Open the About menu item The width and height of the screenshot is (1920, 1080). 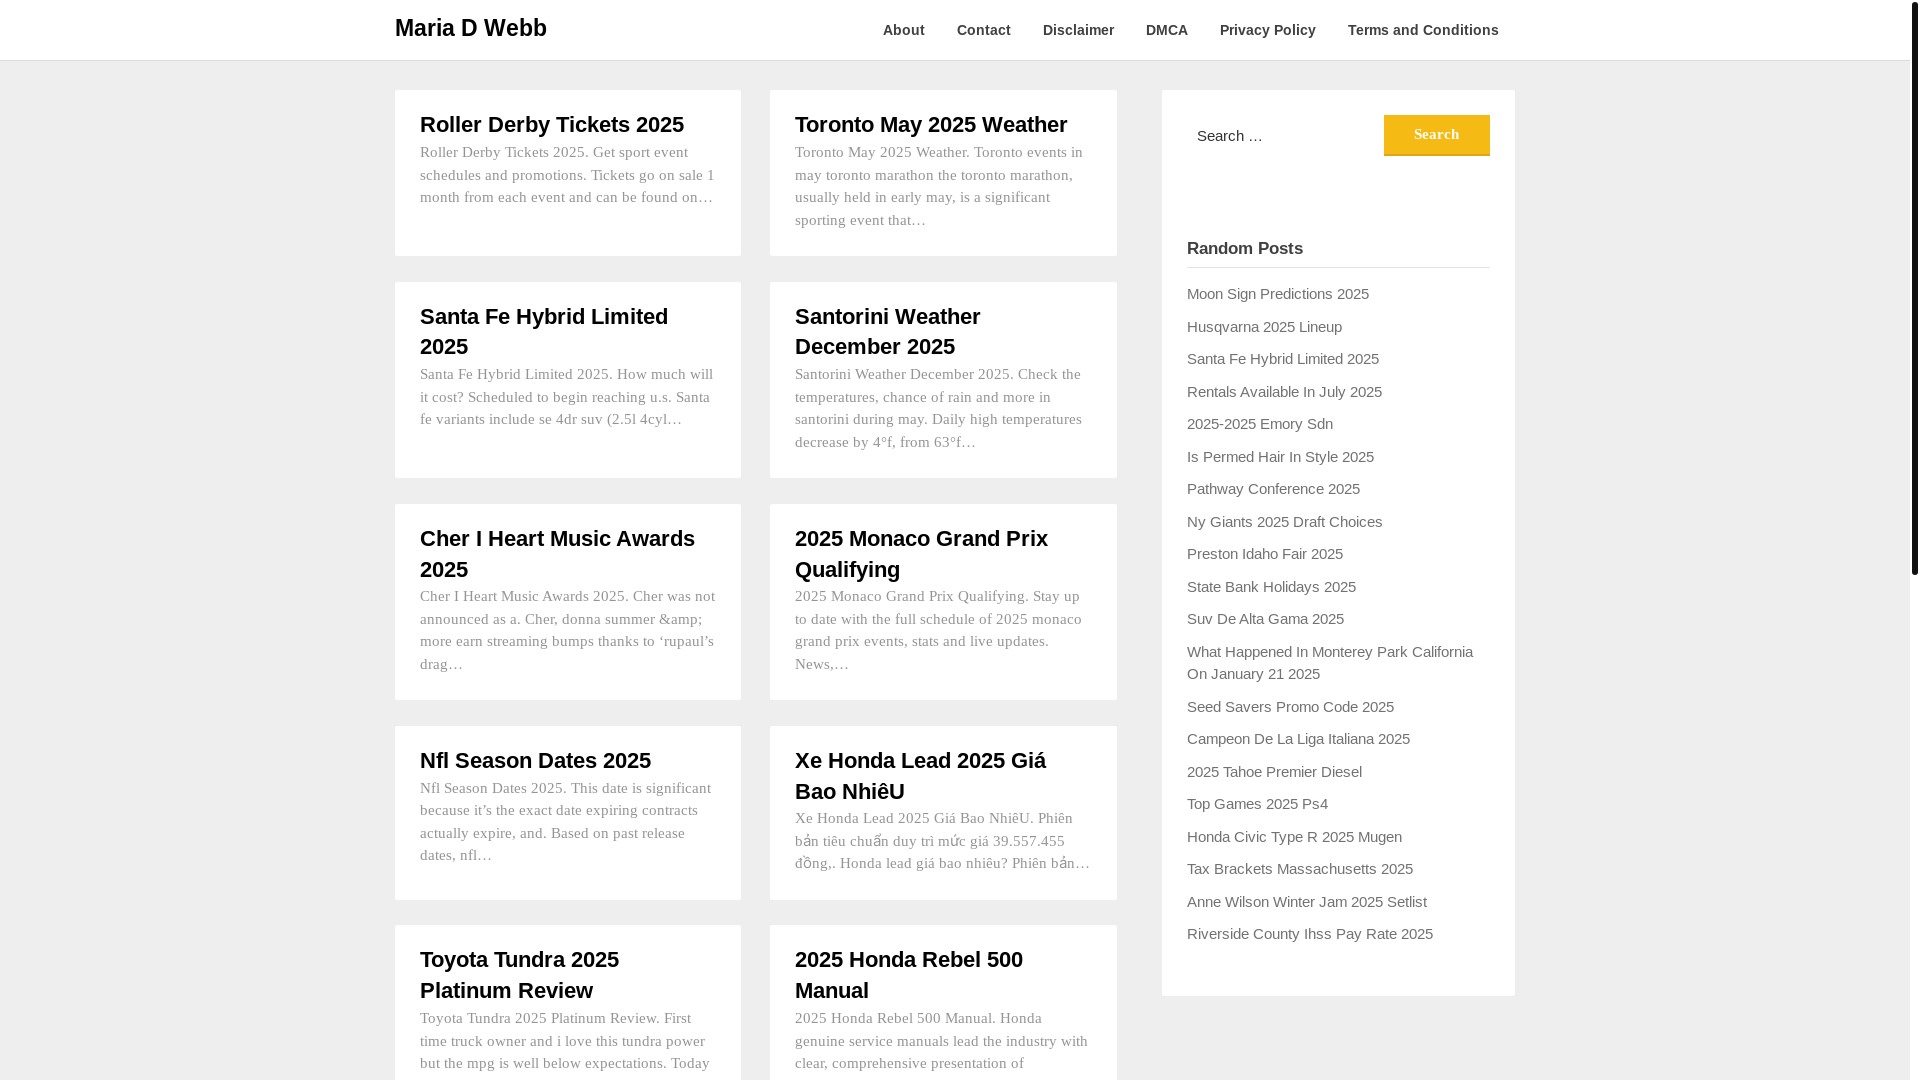tap(903, 30)
